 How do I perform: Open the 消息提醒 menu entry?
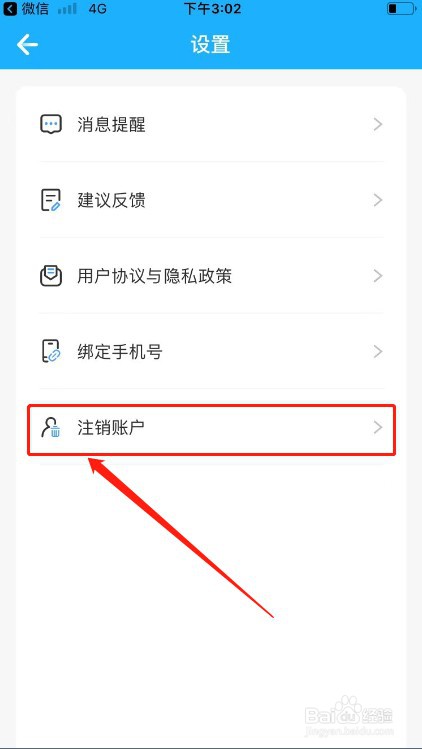coord(211,125)
